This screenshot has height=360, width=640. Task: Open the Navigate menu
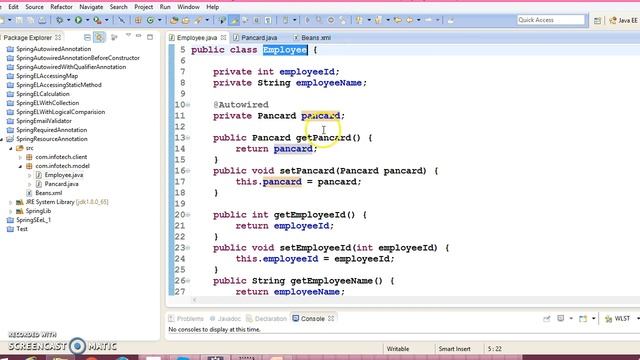click(91, 7)
